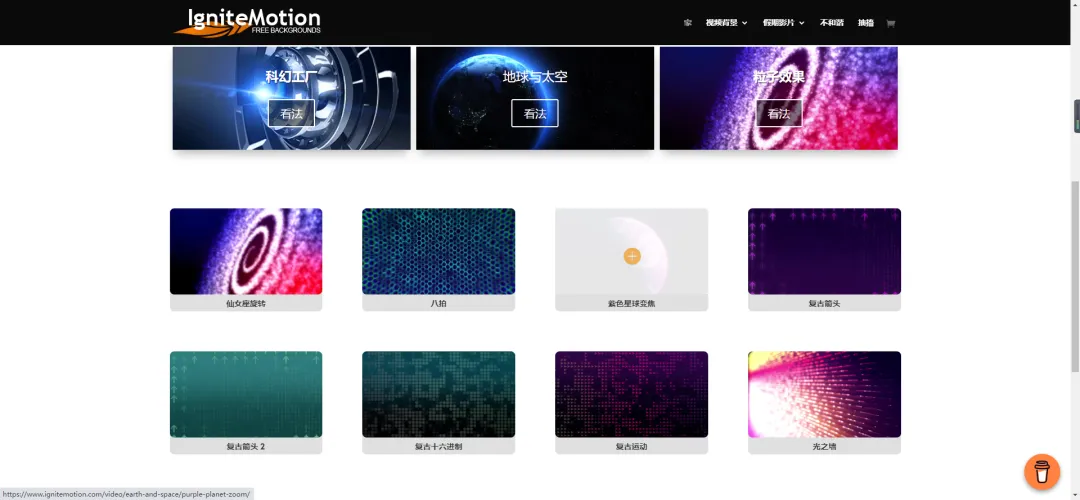Open the 复古箭头 2 teal thumbnail

pos(246,394)
